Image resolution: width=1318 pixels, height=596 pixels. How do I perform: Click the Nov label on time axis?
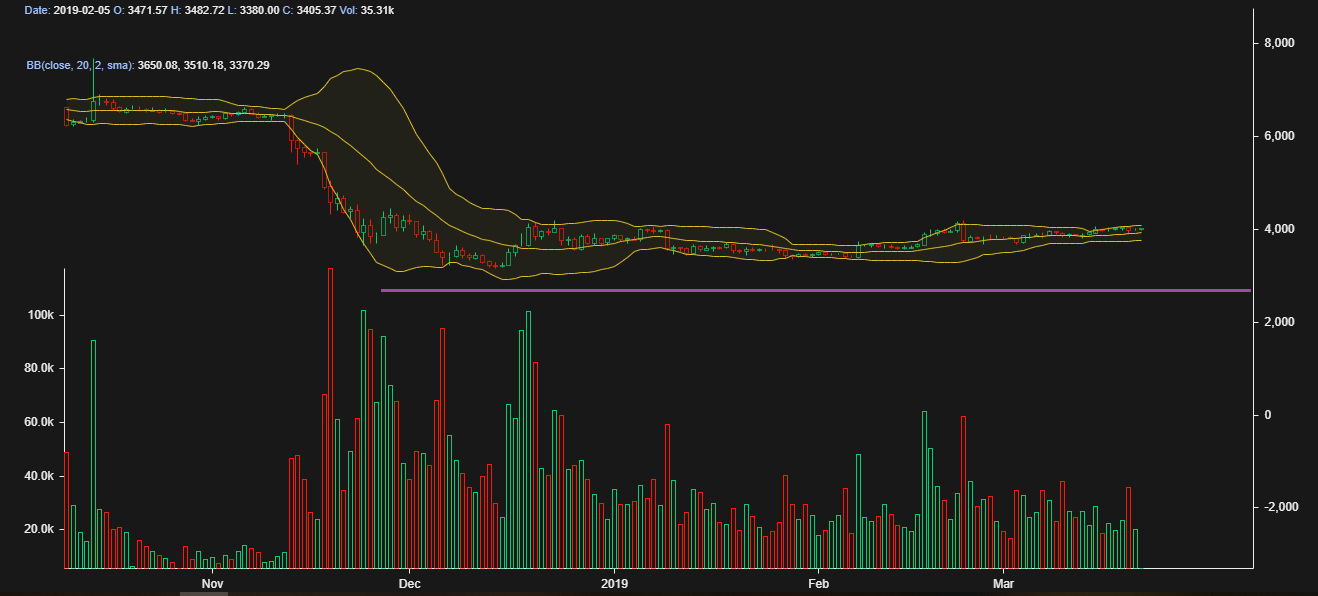pyautogui.click(x=211, y=582)
